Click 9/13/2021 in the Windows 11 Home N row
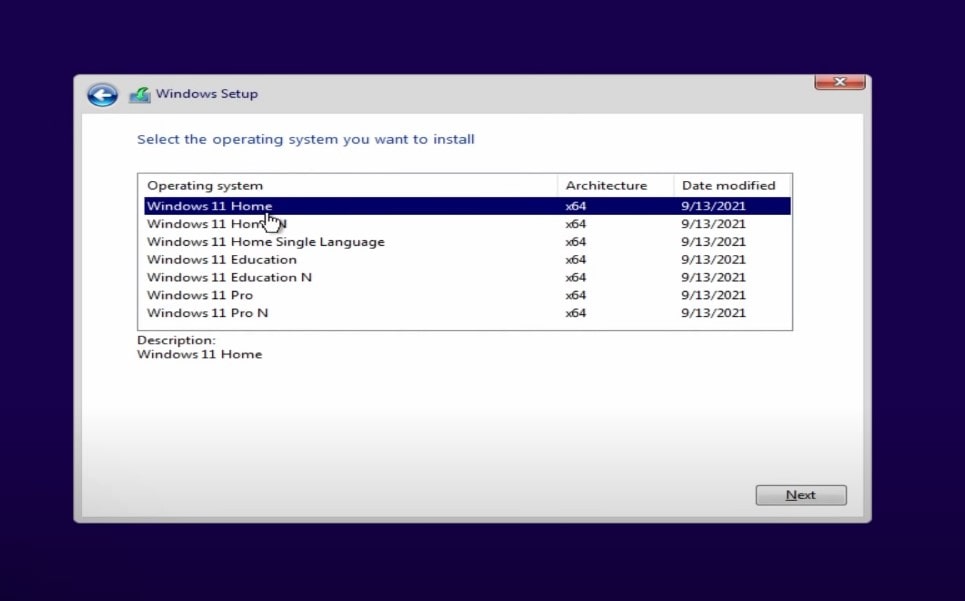This screenshot has width=965, height=601. (x=713, y=224)
